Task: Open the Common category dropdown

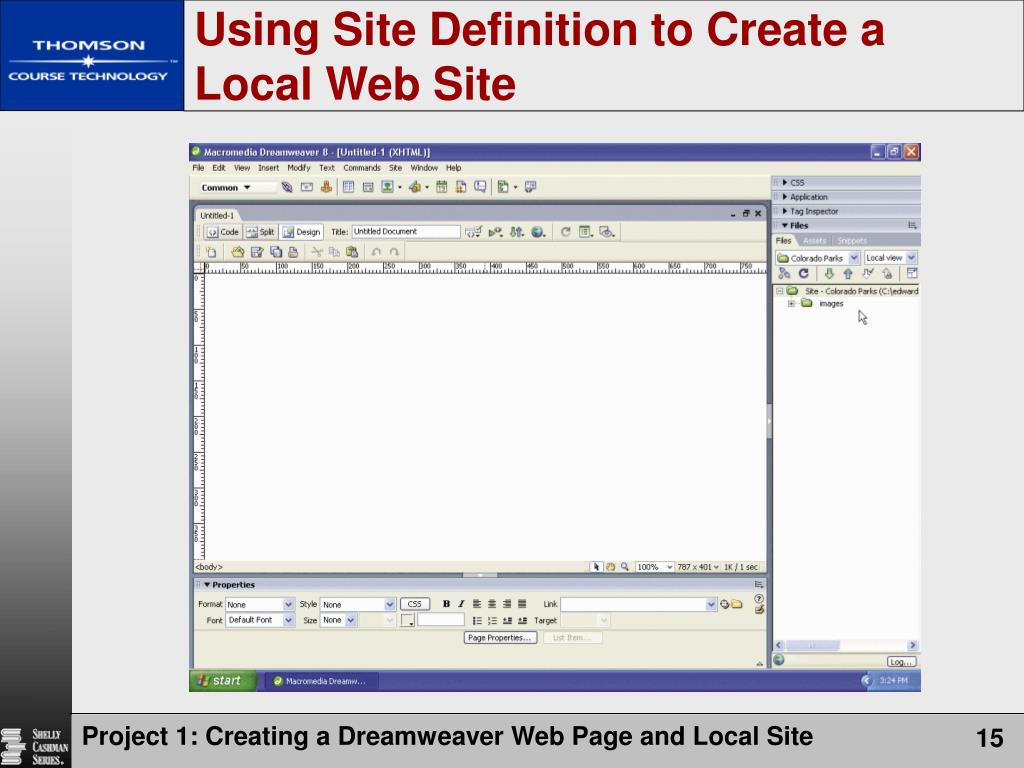Action: point(227,187)
